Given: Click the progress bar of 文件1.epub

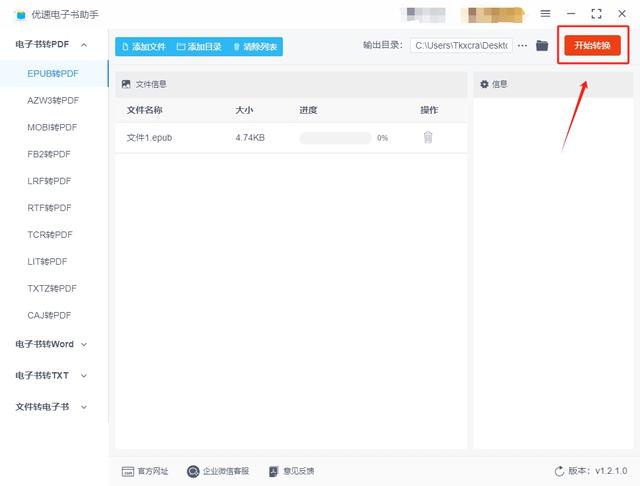Looking at the screenshot, I should pyautogui.click(x=335, y=138).
